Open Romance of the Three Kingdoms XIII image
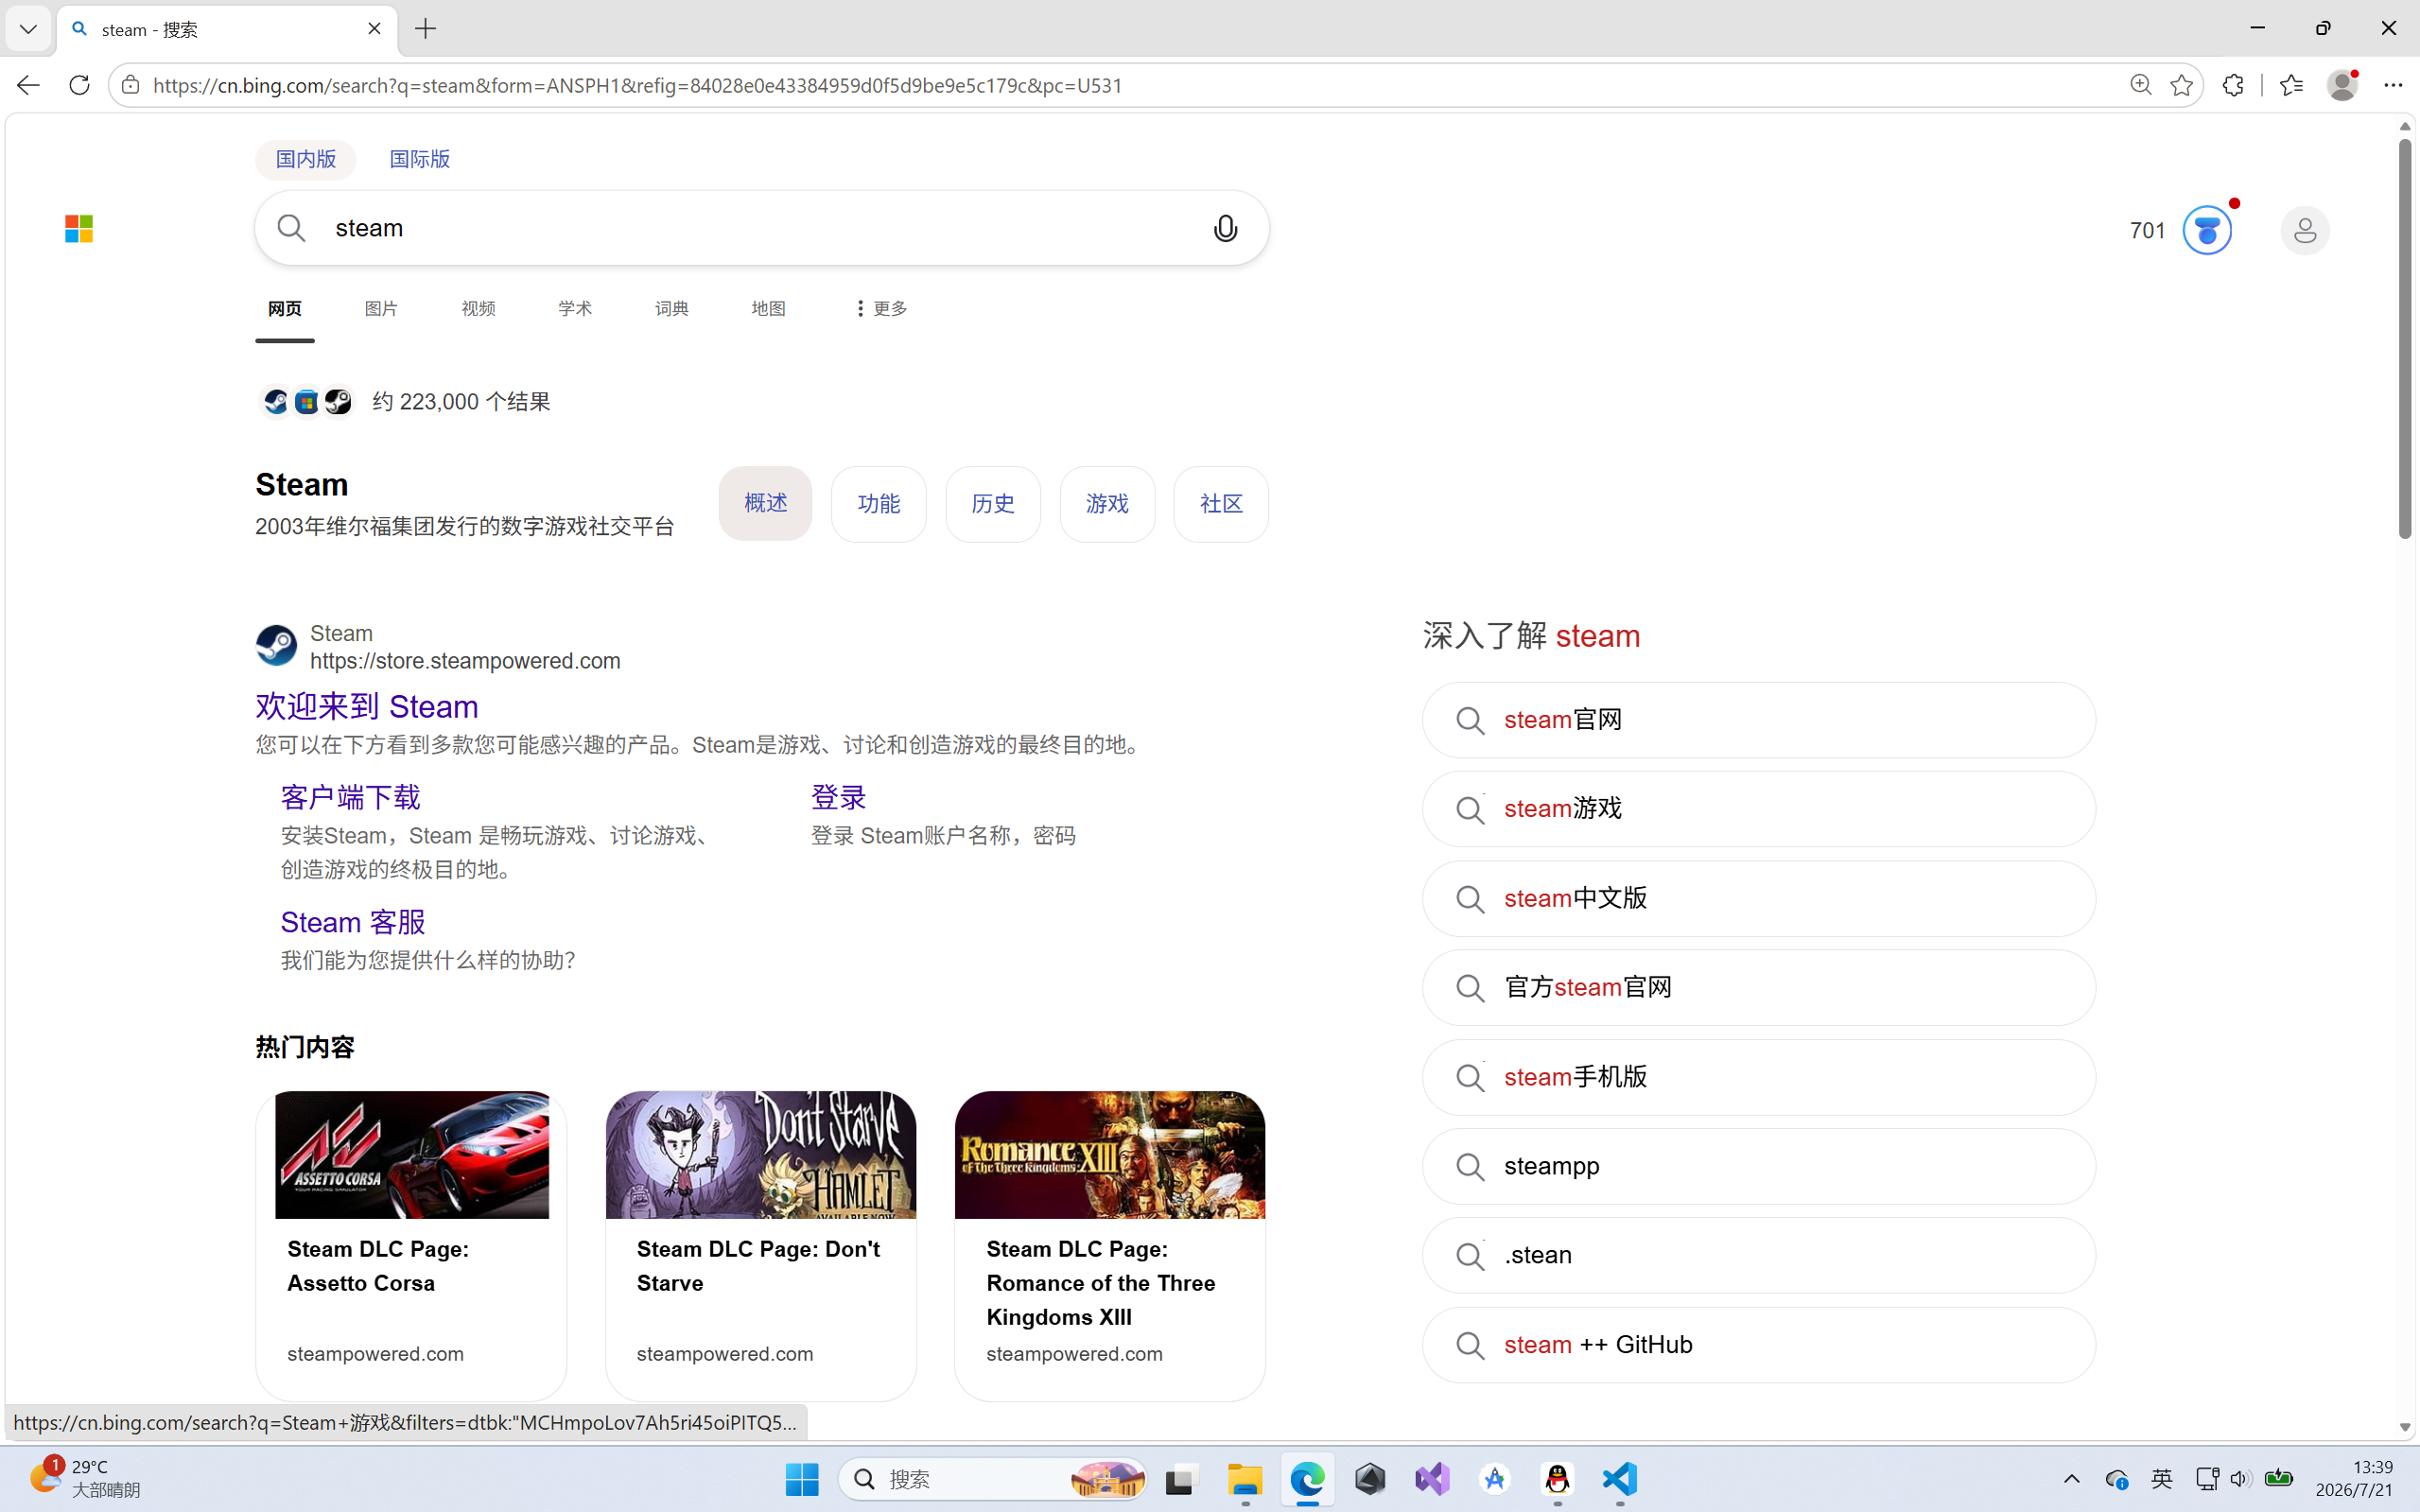Screen dimensions: 2420x1512 [1110, 1155]
